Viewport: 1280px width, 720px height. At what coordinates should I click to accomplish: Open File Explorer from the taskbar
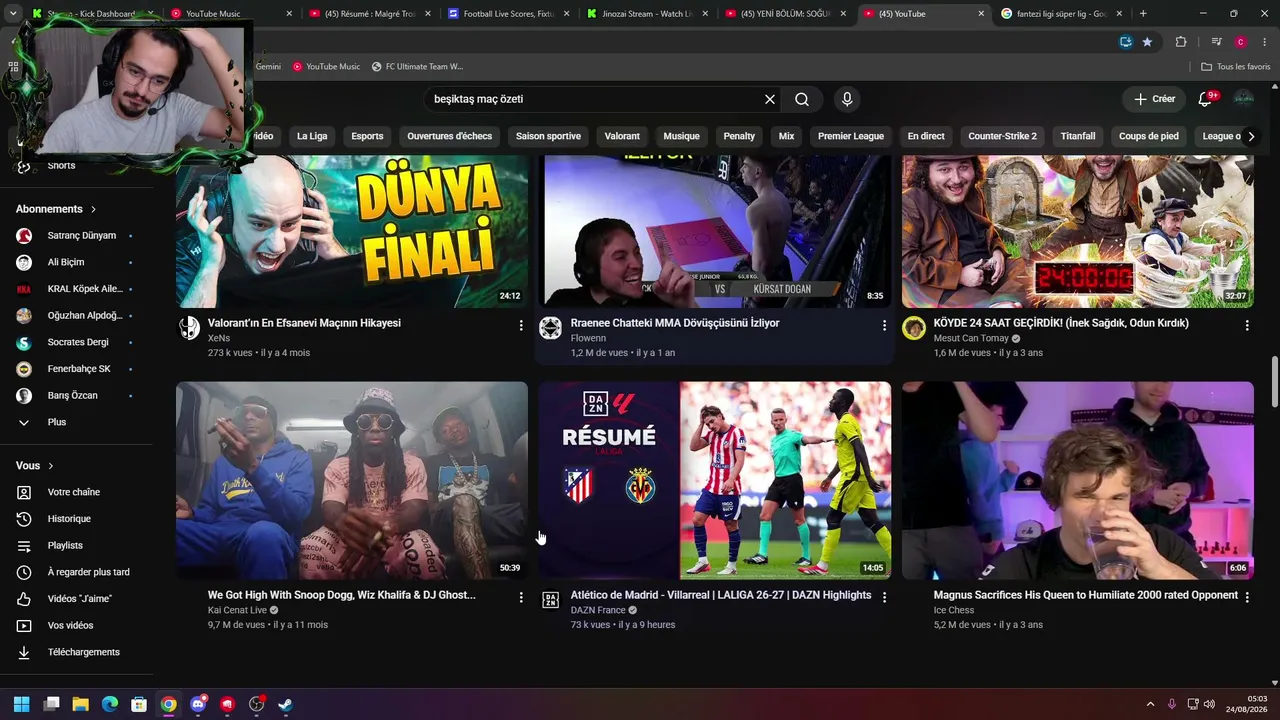click(x=80, y=704)
